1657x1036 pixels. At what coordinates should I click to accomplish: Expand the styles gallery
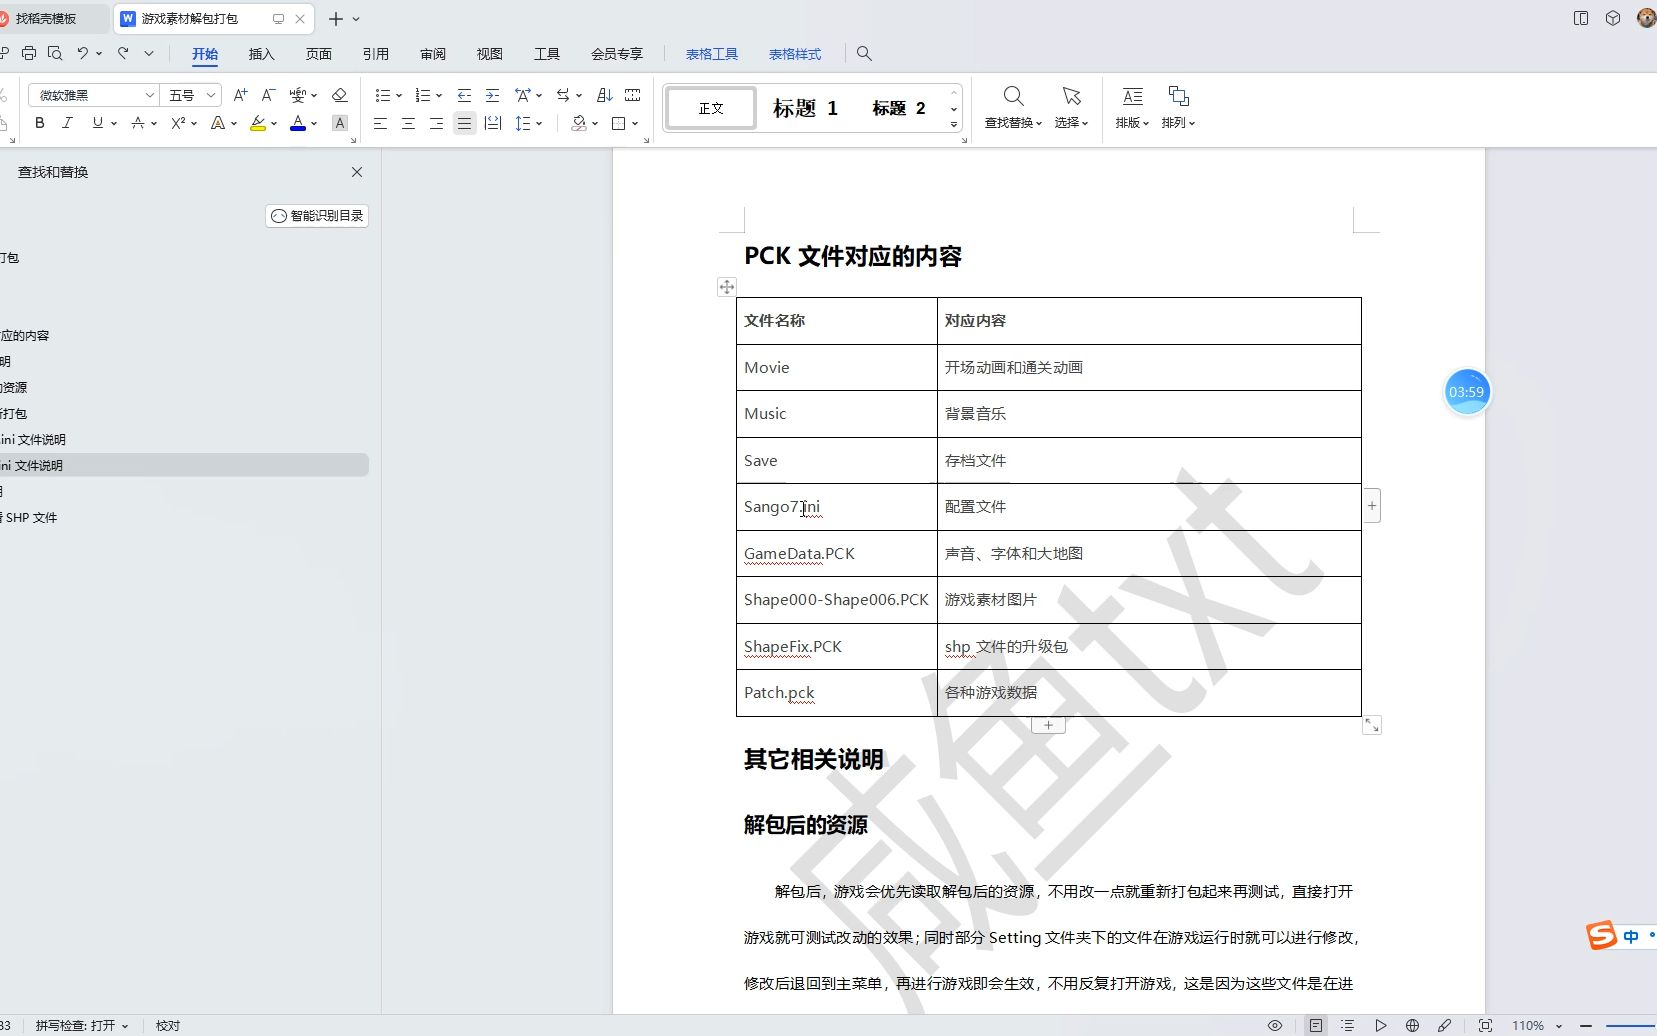pyautogui.click(x=954, y=124)
